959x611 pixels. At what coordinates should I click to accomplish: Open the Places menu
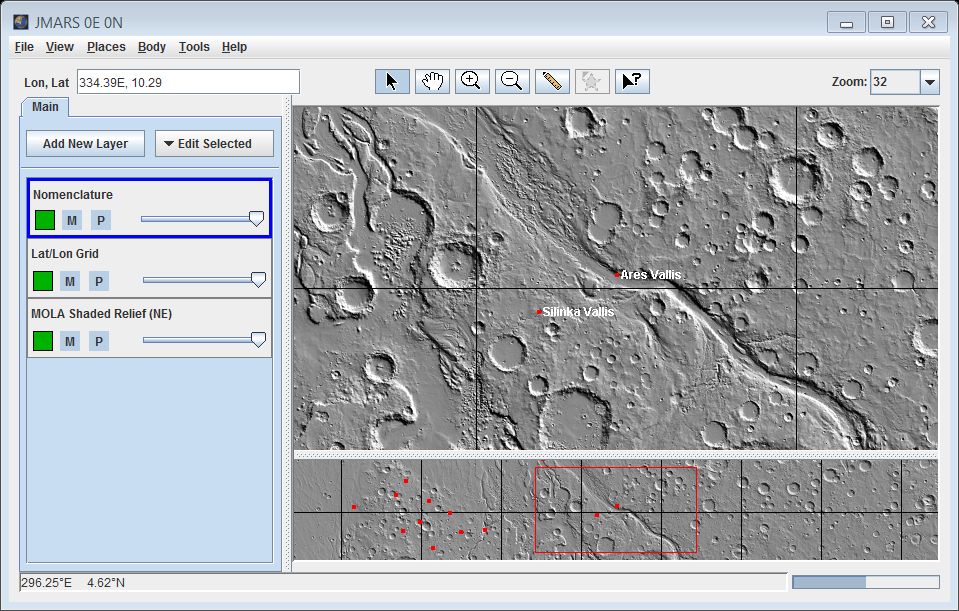coord(106,47)
